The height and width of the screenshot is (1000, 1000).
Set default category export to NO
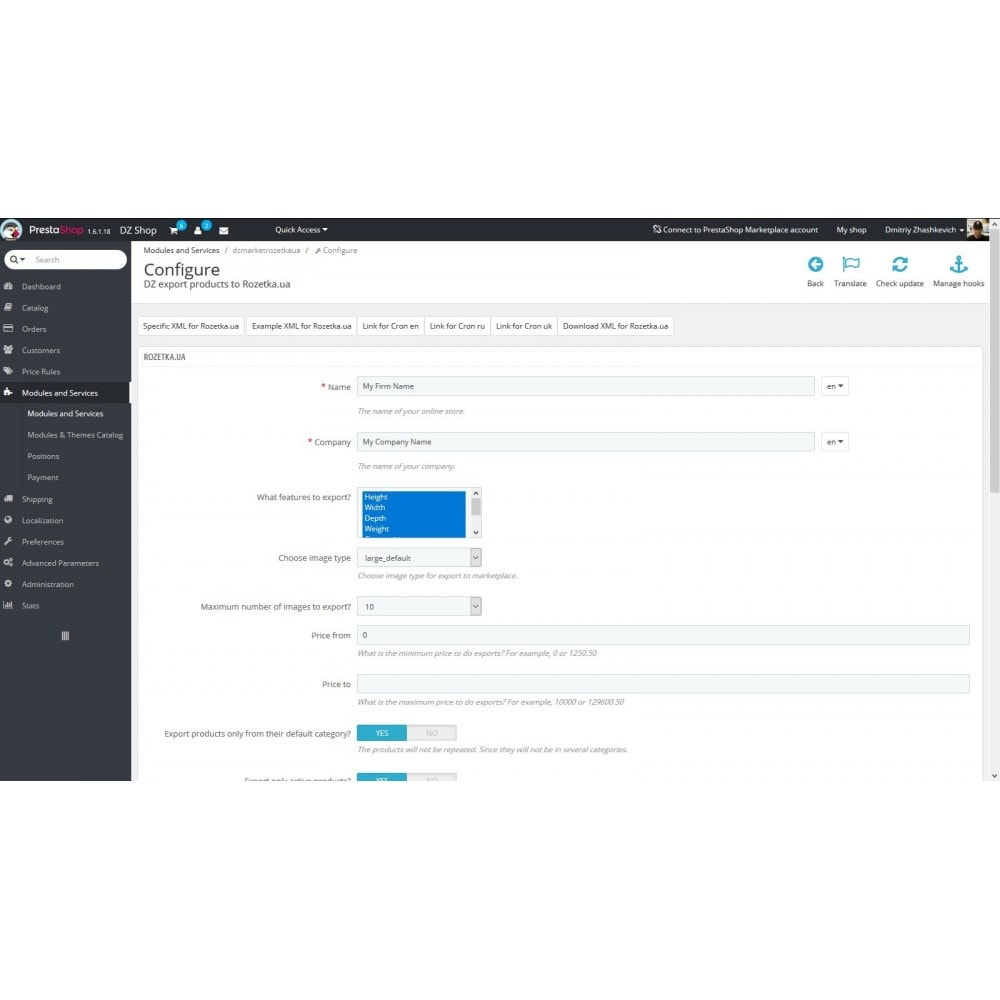point(432,733)
